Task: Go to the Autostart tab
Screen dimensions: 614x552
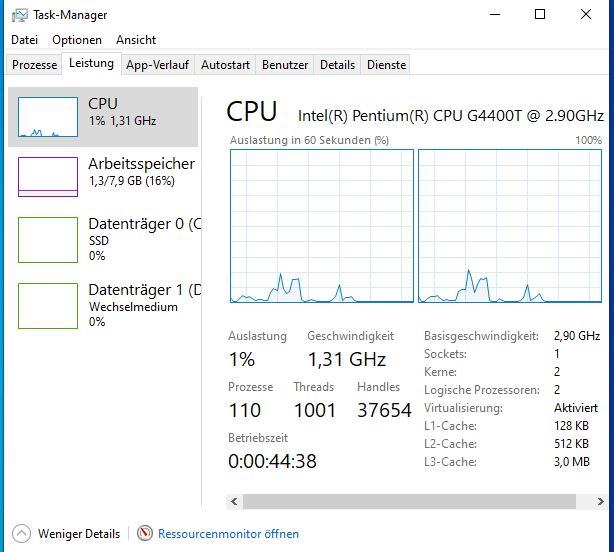Action: point(225,65)
